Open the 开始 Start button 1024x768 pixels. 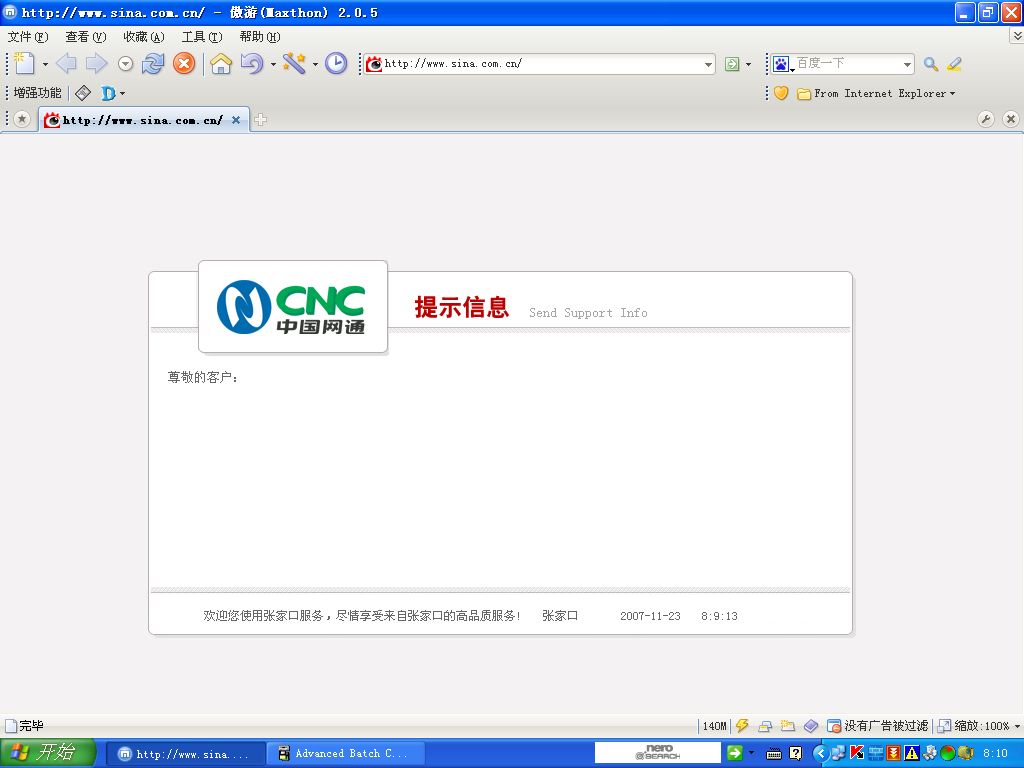point(48,753)
